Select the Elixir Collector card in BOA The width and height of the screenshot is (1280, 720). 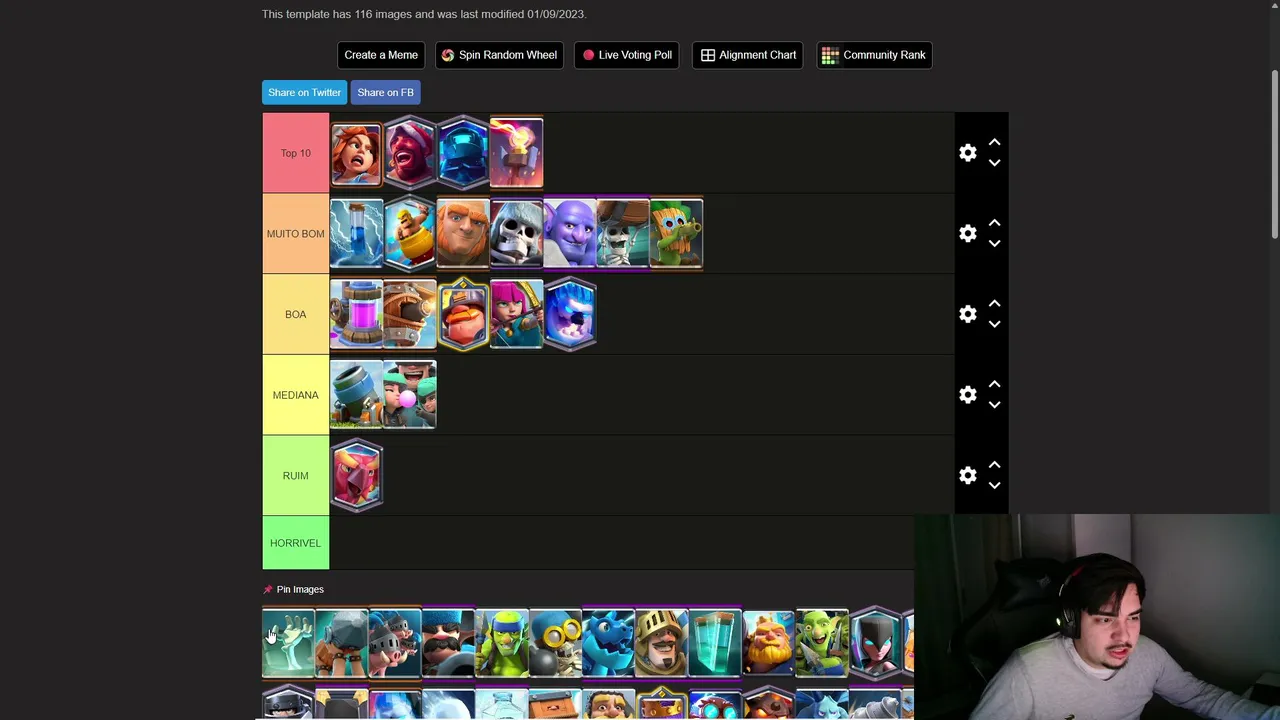click(356, 314)
